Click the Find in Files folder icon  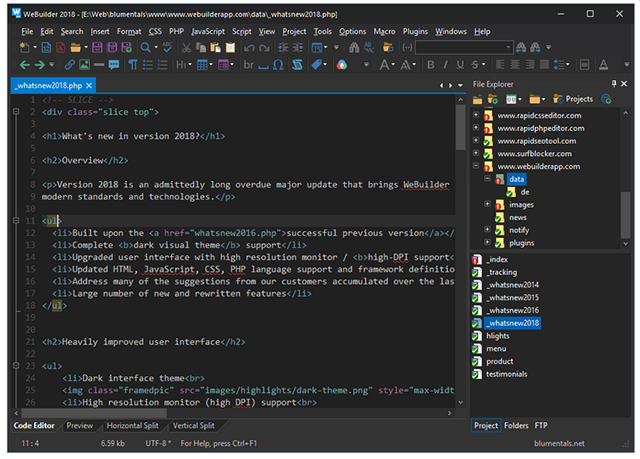tap(388, 48)
